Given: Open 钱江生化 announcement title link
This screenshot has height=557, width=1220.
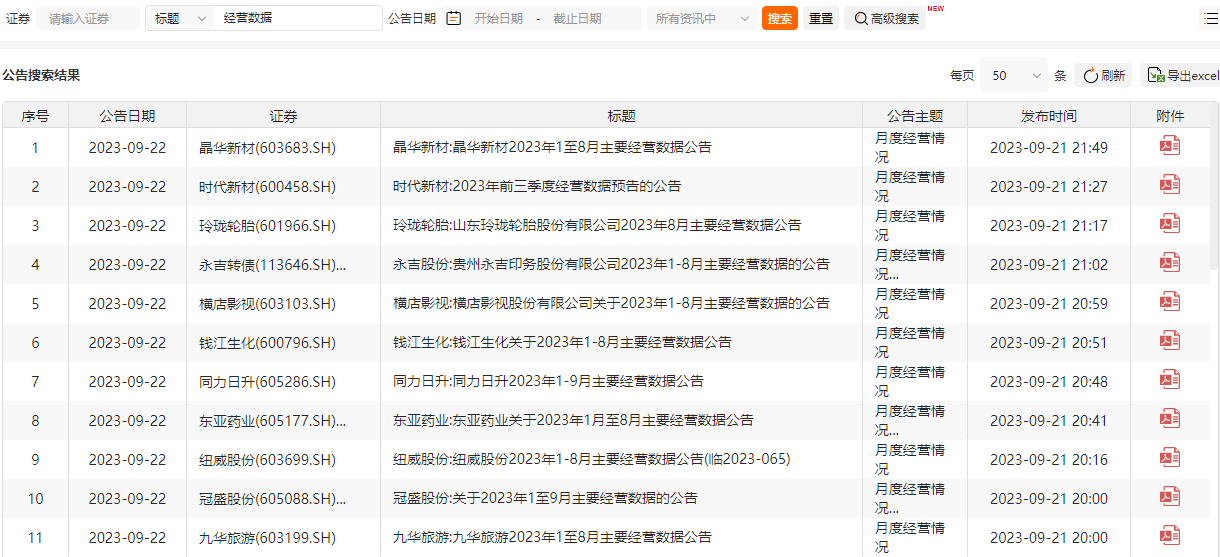Looking at the screenshot, I should point(562,342).
